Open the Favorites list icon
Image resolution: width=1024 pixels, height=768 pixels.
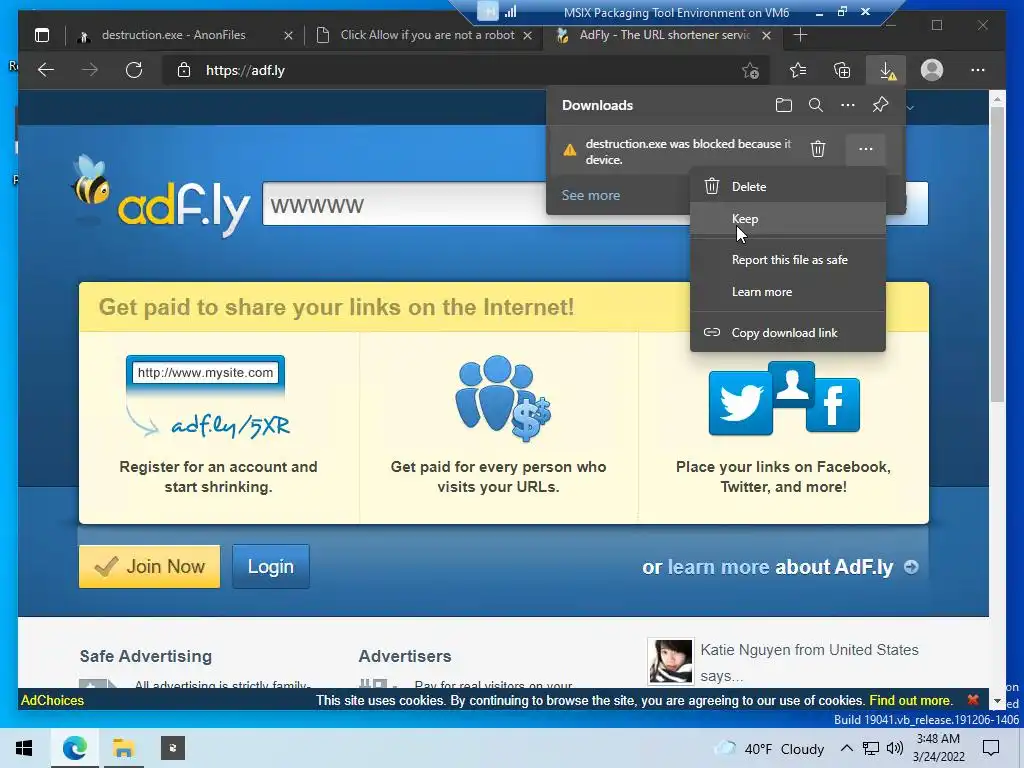point(798,70)
